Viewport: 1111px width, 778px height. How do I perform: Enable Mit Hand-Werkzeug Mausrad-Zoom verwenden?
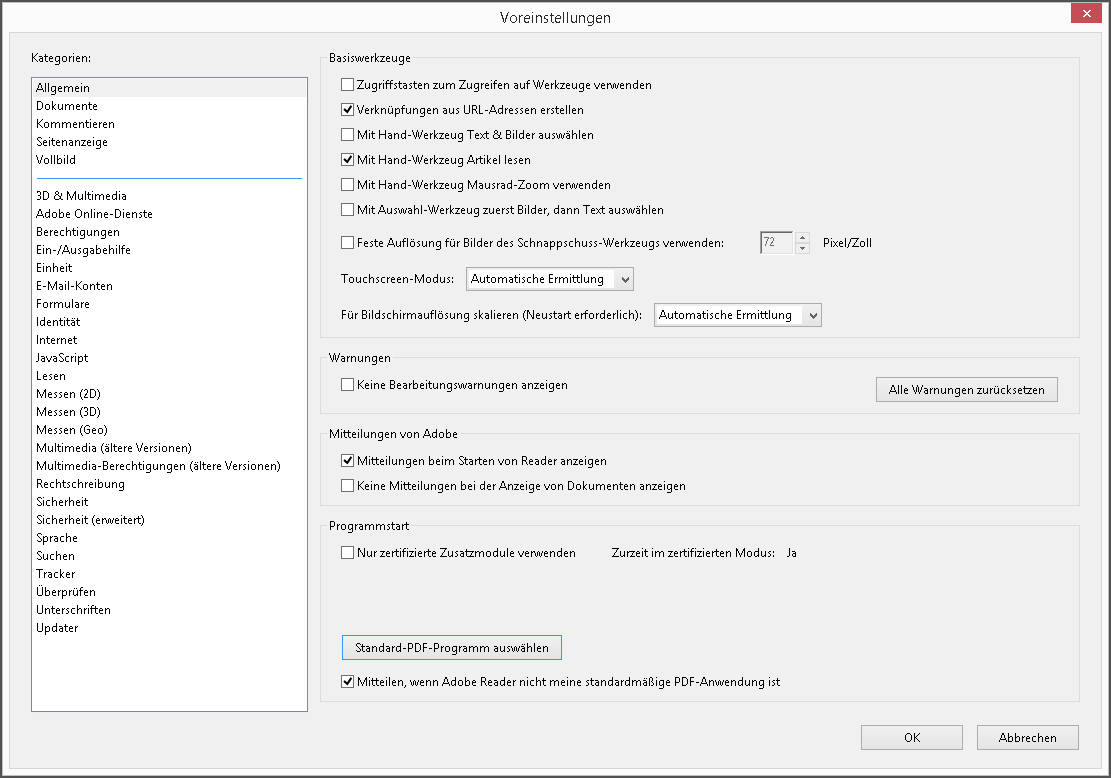point(348,185)
